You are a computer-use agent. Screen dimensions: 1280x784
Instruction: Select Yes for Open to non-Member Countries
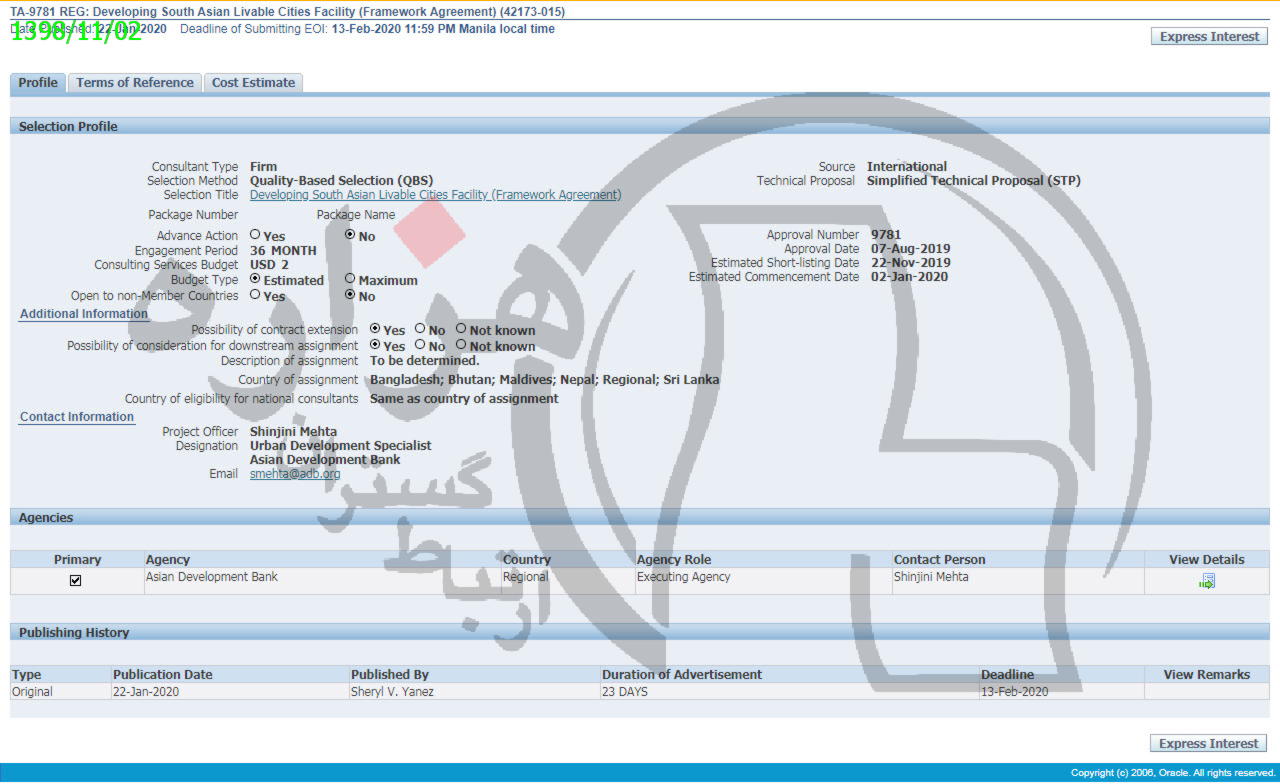255,295
